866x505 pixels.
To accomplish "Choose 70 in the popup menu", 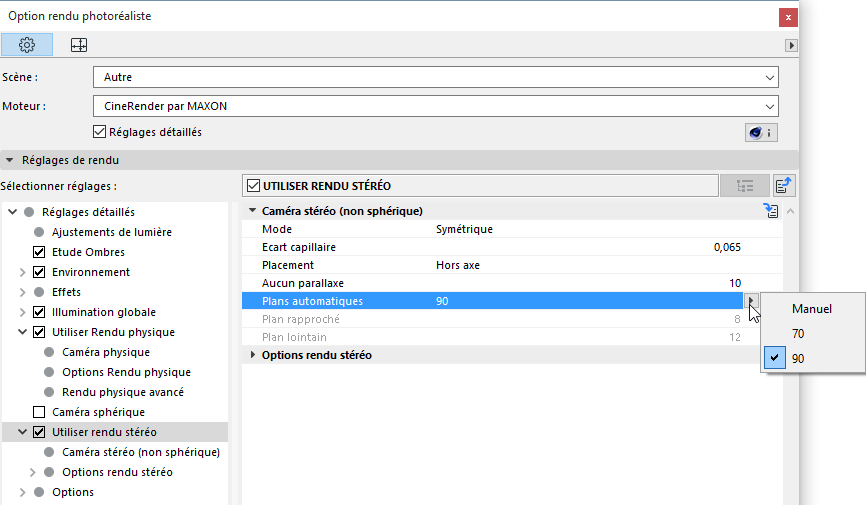I will pyautogui.click(x=797, y=334).
